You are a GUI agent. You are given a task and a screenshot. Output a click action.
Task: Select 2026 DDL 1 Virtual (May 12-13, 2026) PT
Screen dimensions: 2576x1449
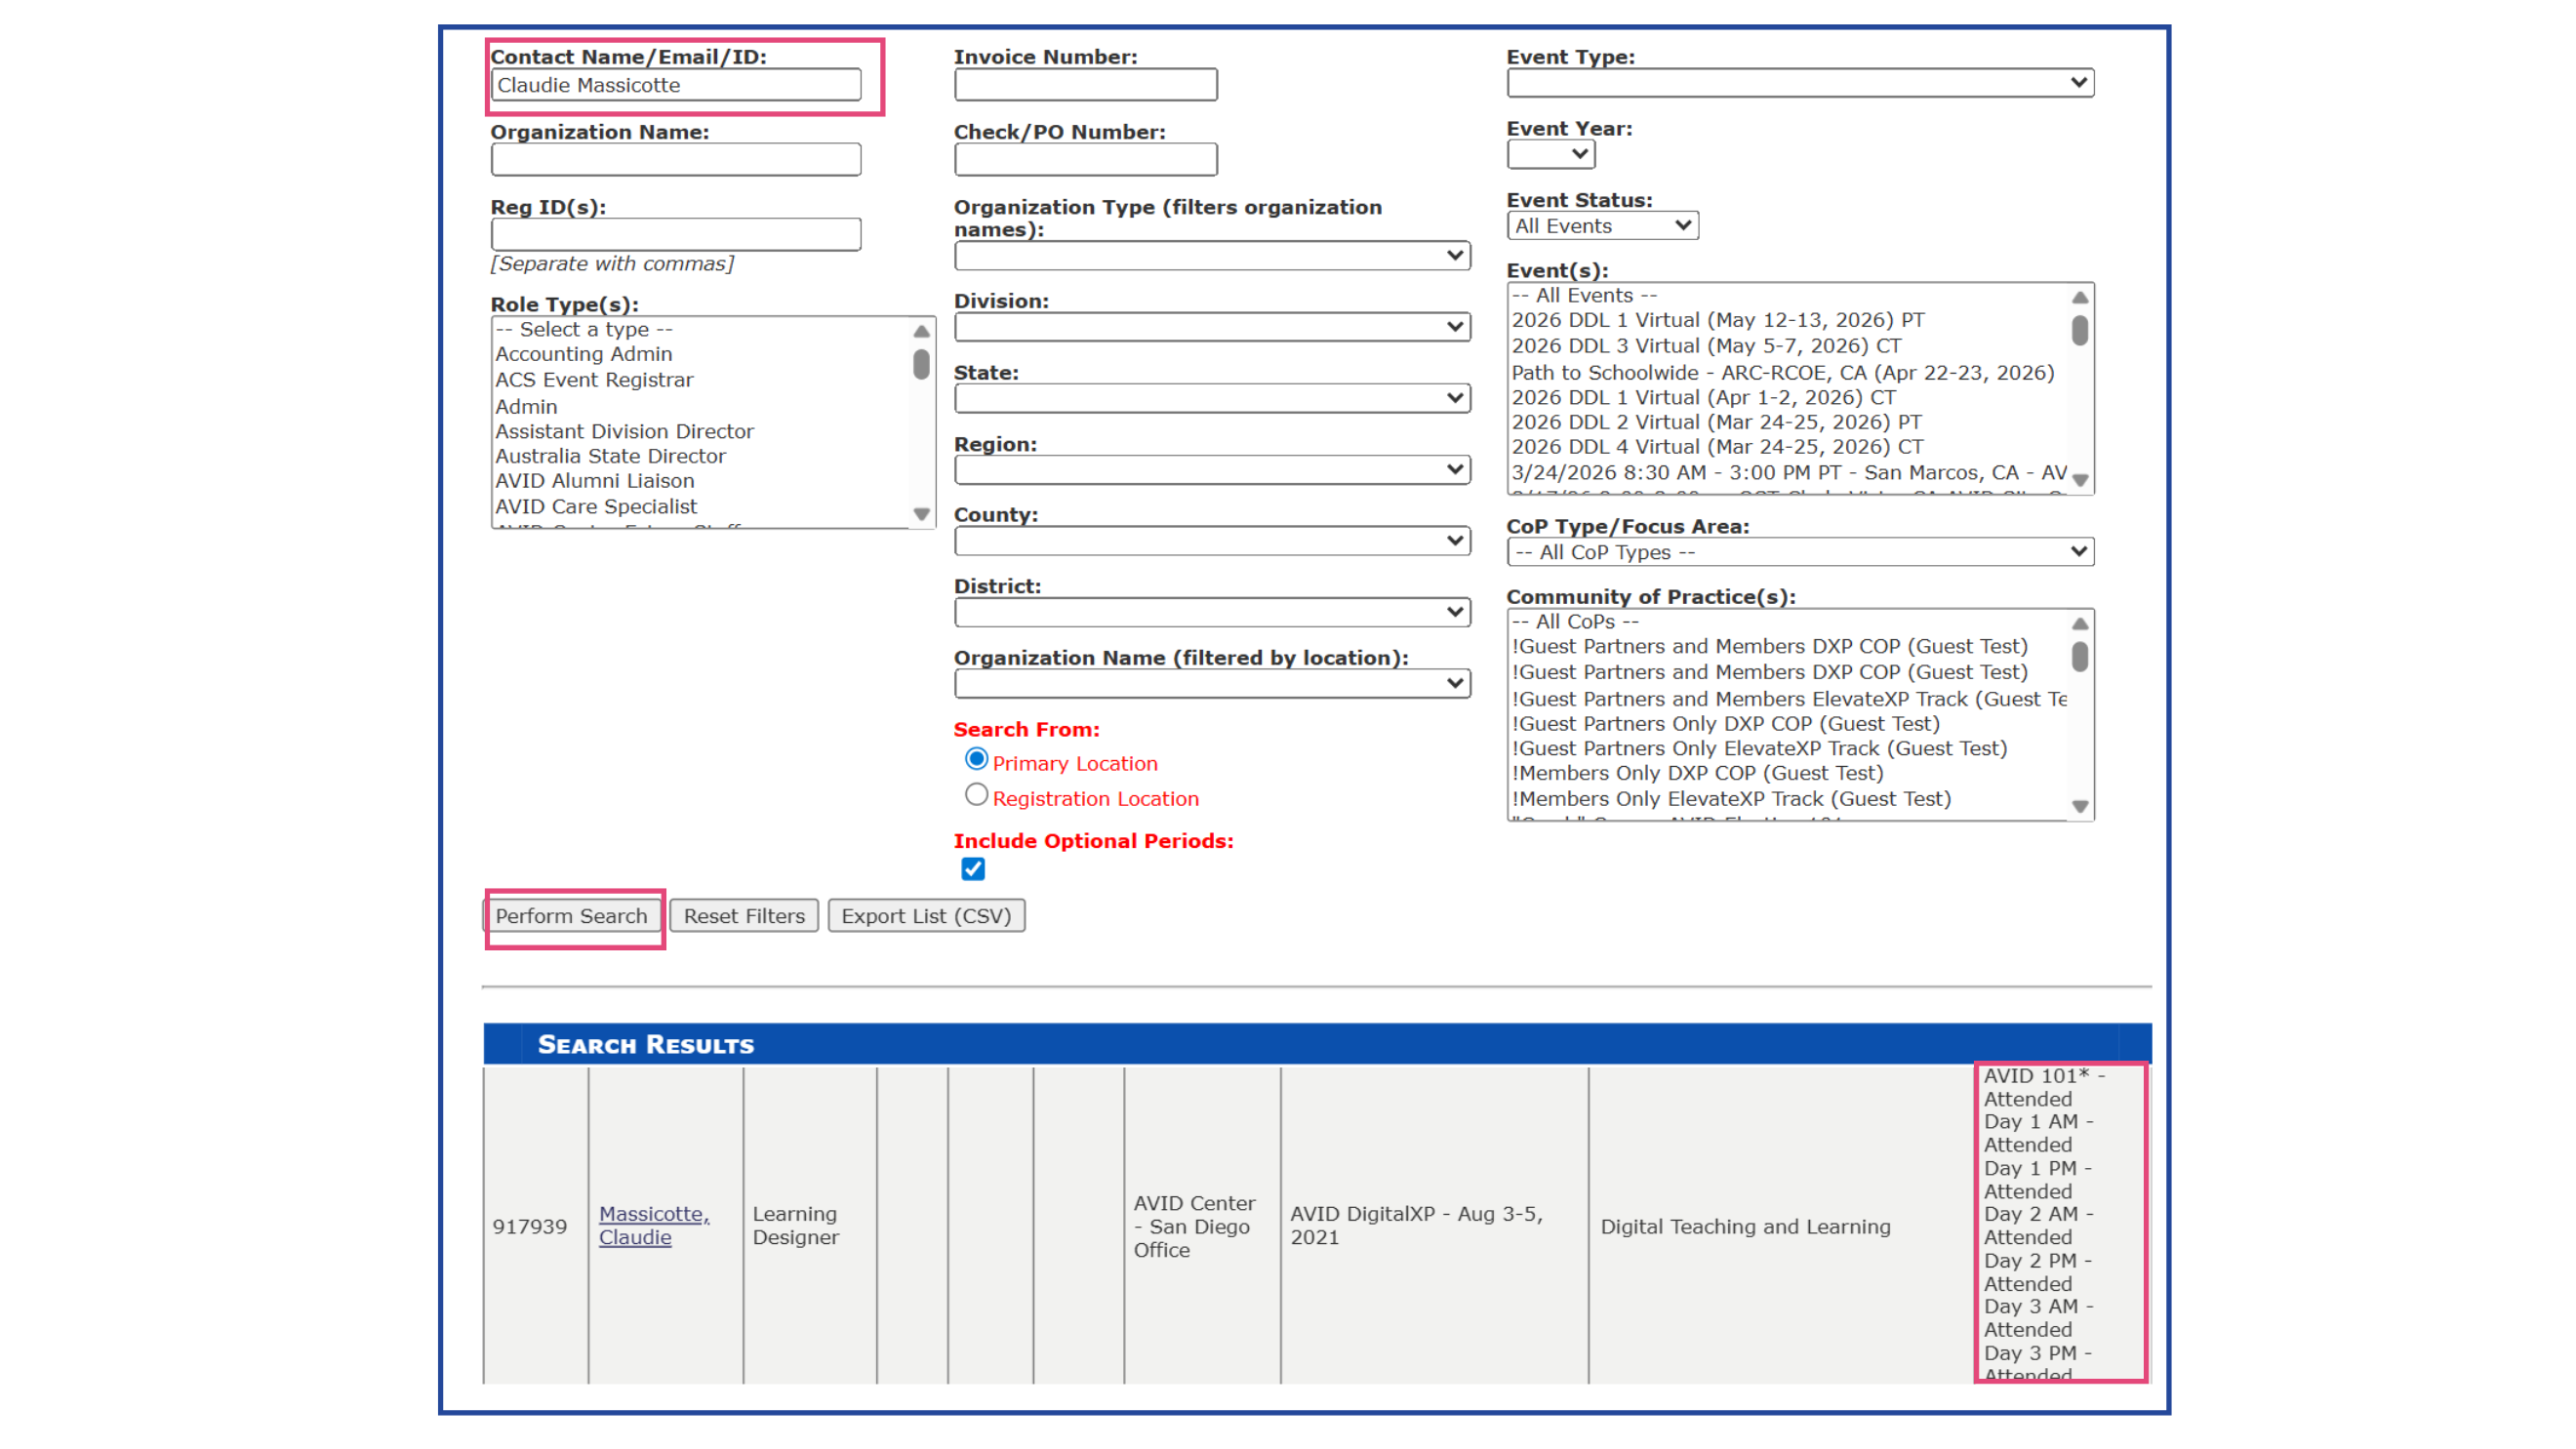tap(1718, 320)
